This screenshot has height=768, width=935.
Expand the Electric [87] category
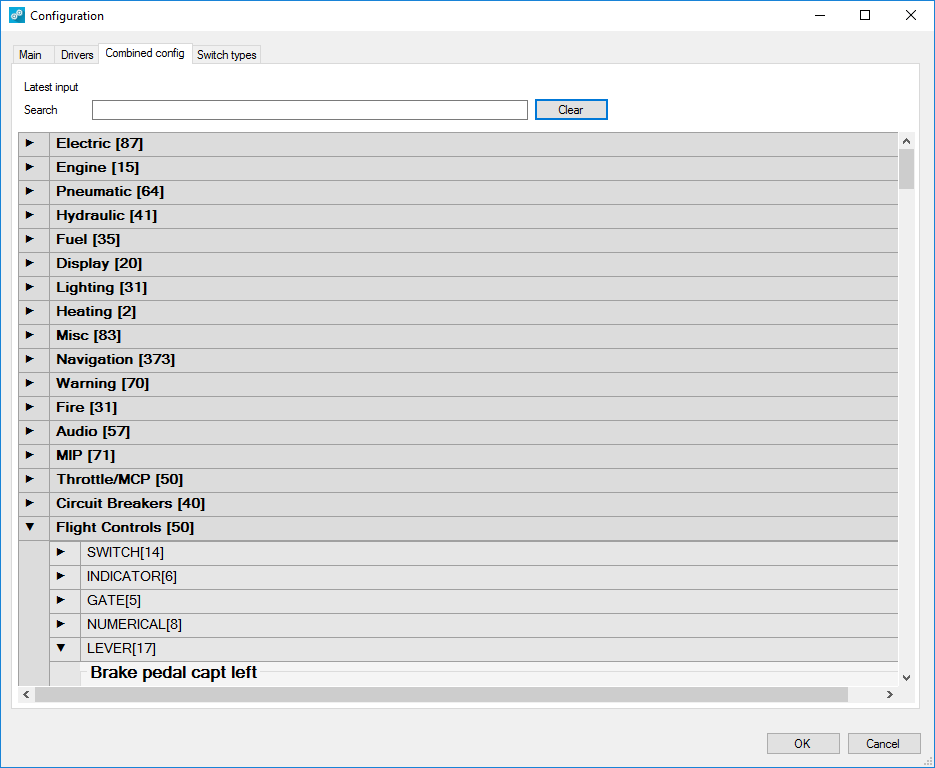click(x=30, y=143)
